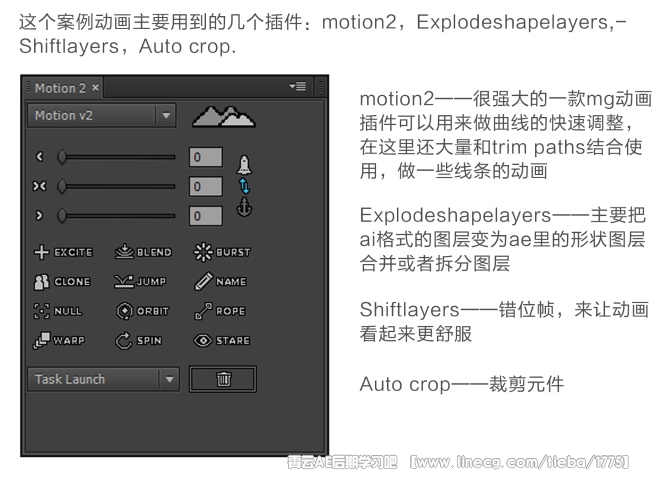This screenshot has width=671, height=479.
Task: Select the Jump tool
Action: (x=140, y=282)
